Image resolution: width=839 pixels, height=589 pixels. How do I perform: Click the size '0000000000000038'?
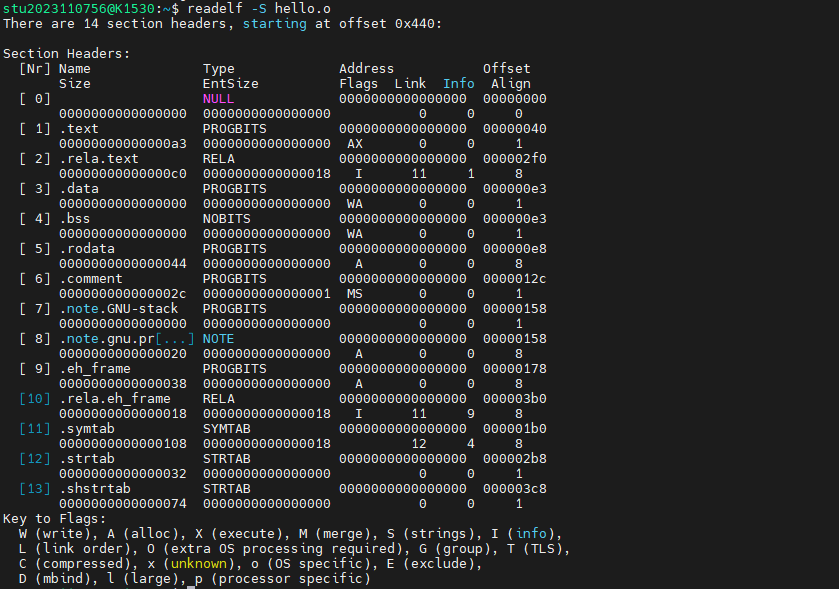click(x=123, y=383)
